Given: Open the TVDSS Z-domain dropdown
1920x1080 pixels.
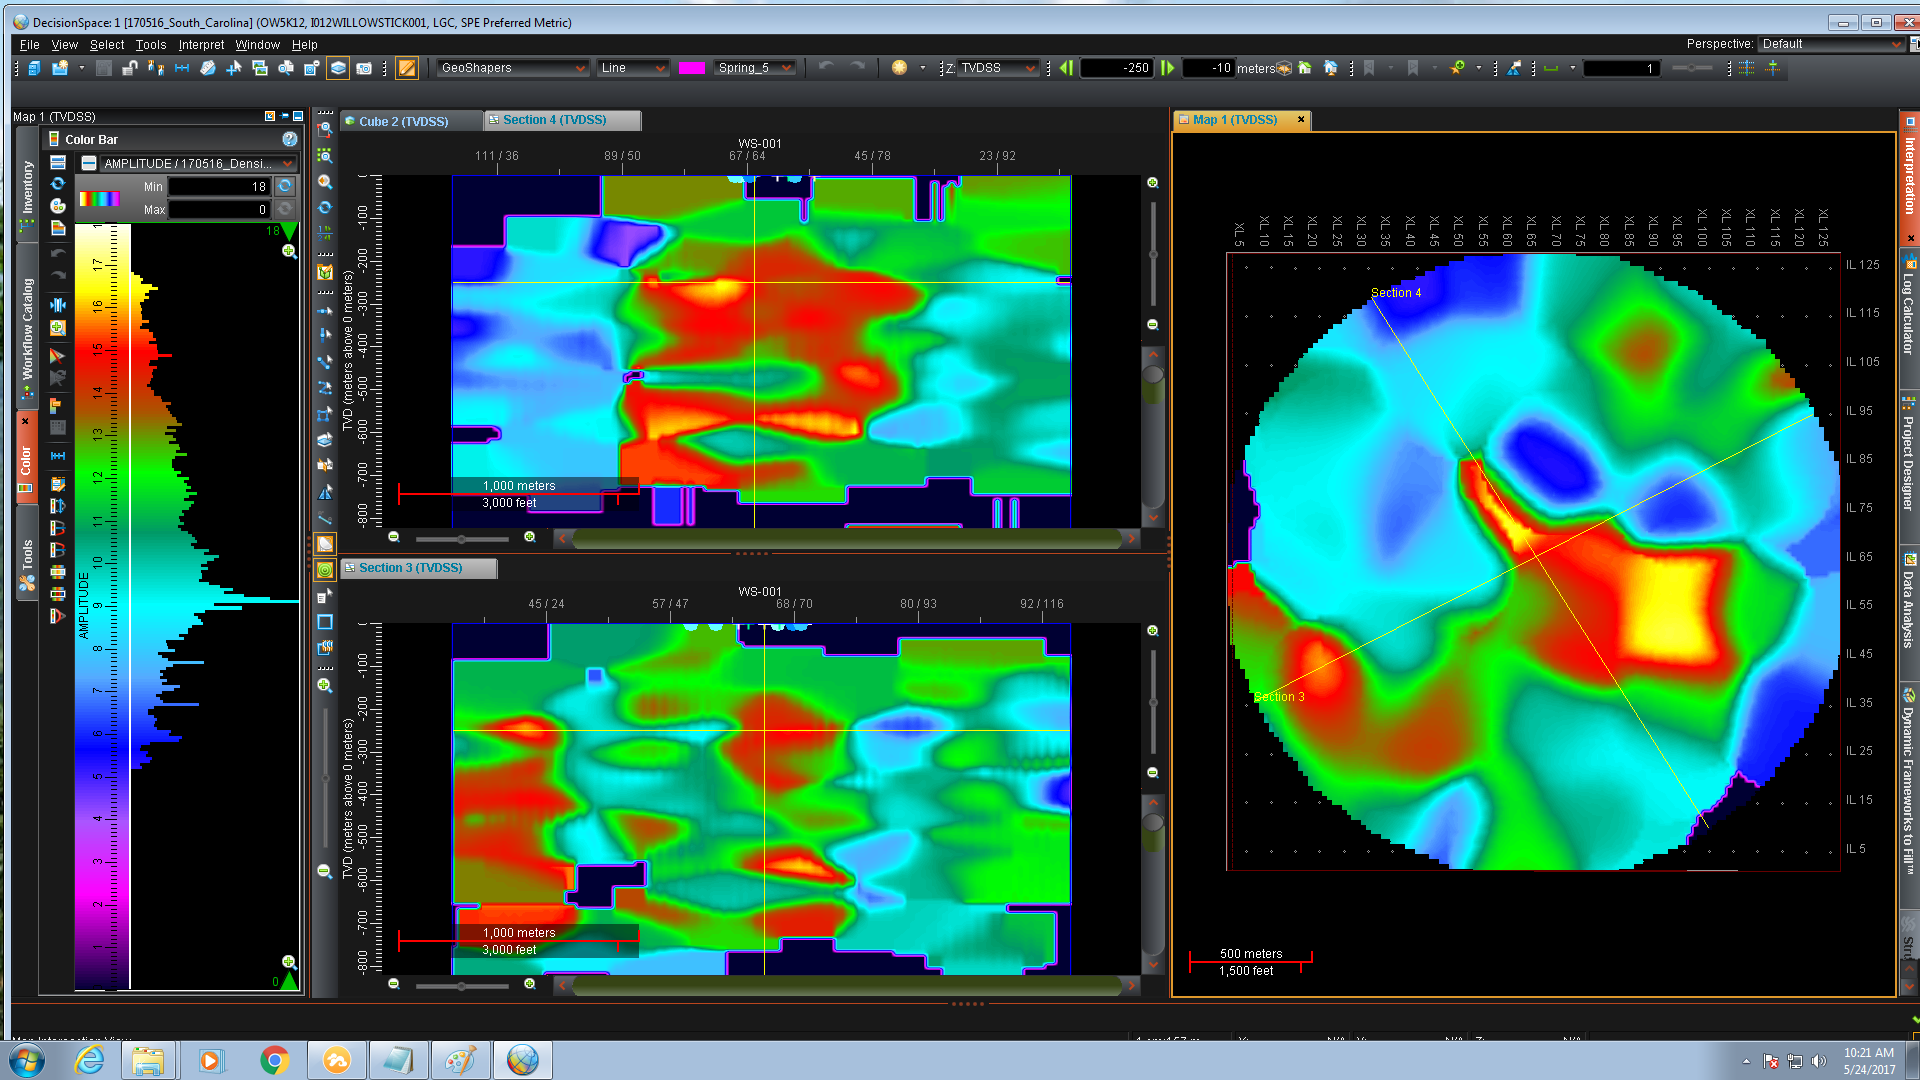Looking at the screenshot, I should point(999,68).
